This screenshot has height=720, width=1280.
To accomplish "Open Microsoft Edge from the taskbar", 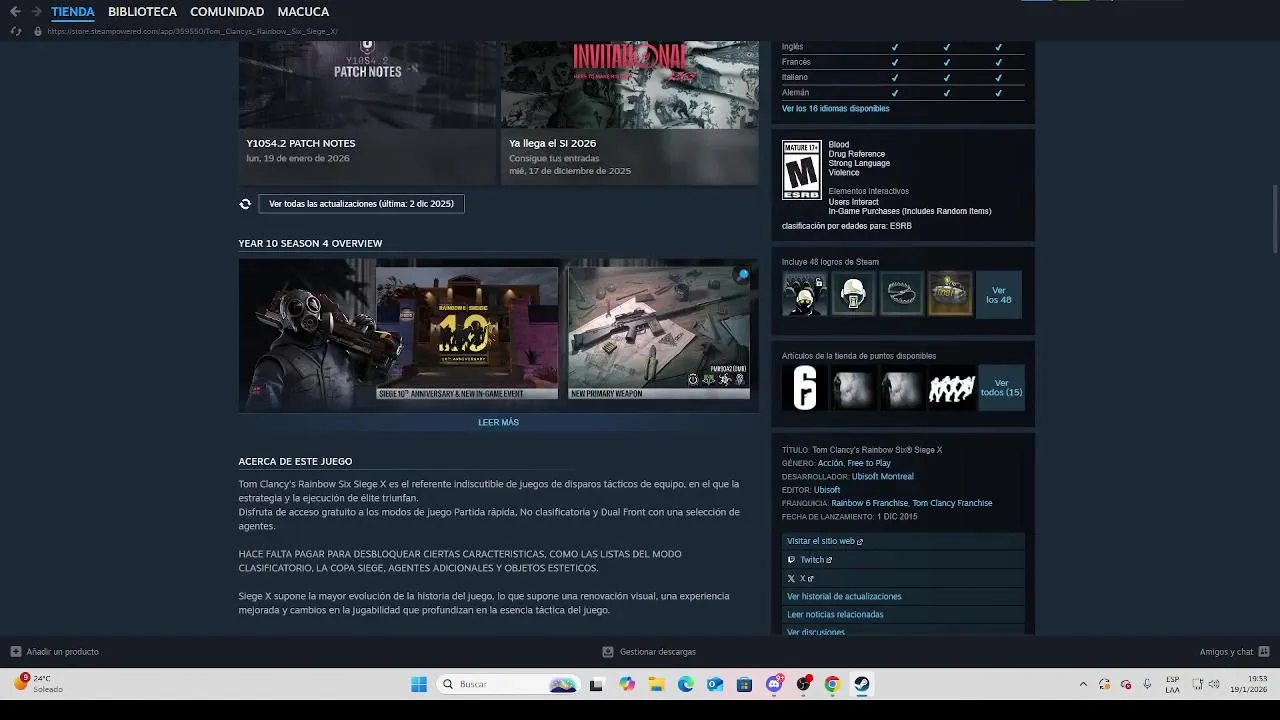I will (x=685, y=684).
